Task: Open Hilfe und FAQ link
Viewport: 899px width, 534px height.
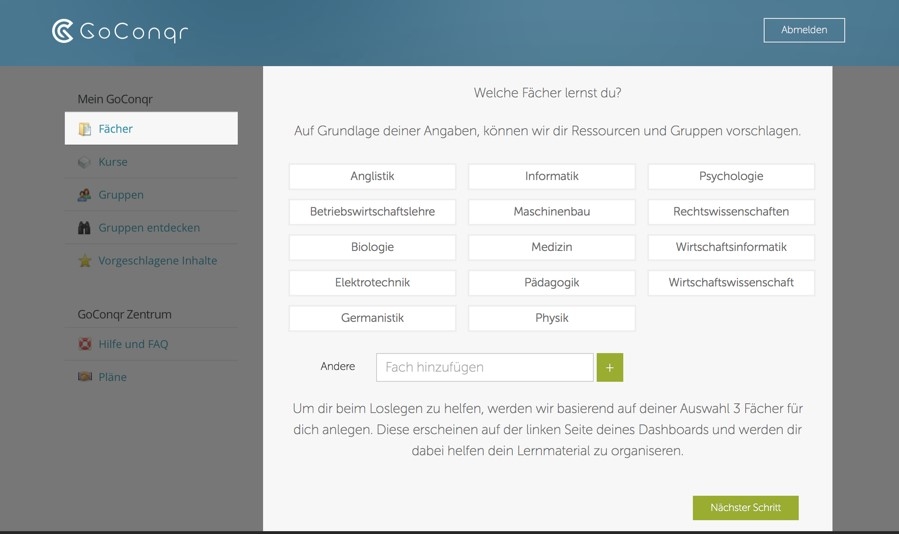Action: click(133, 344)
